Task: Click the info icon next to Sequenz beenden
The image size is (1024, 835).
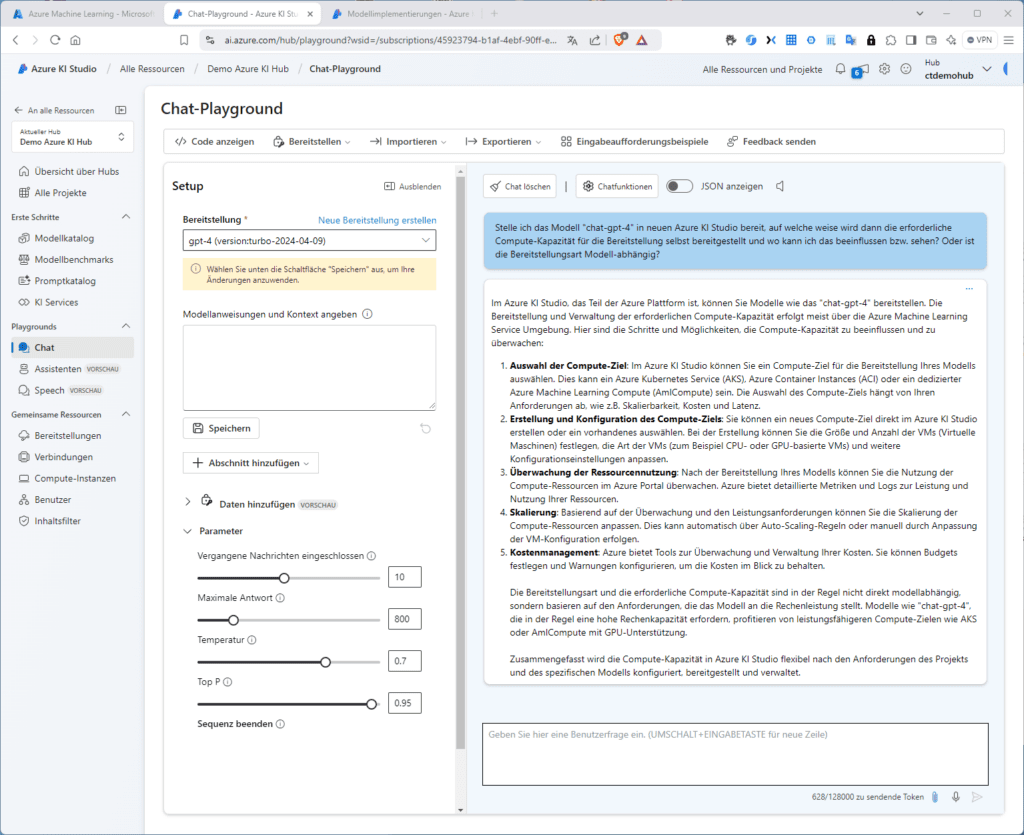Action: 280,724
